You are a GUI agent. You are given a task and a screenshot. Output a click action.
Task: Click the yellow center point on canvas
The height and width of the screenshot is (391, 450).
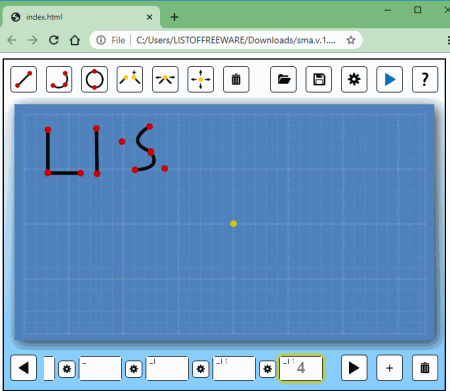click(233, 224)
